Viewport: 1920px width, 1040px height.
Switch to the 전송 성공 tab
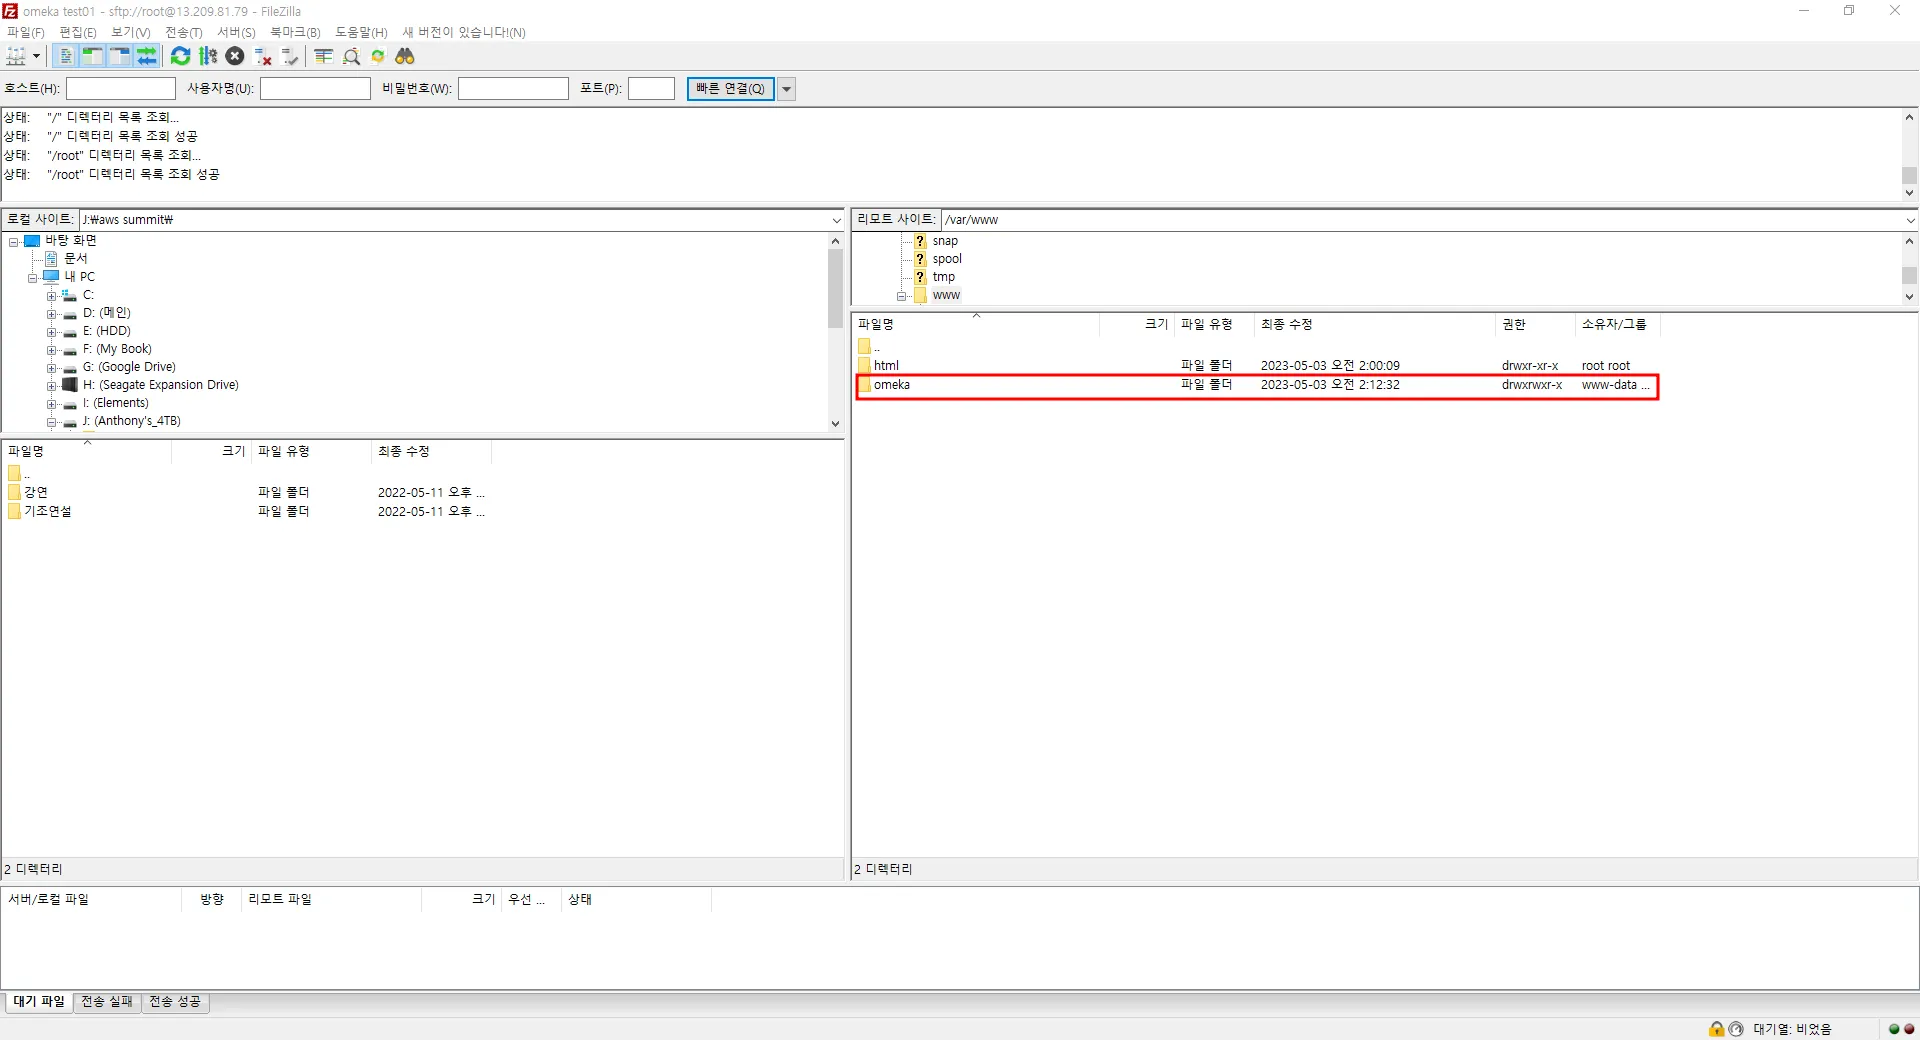tap(175, 1002)
